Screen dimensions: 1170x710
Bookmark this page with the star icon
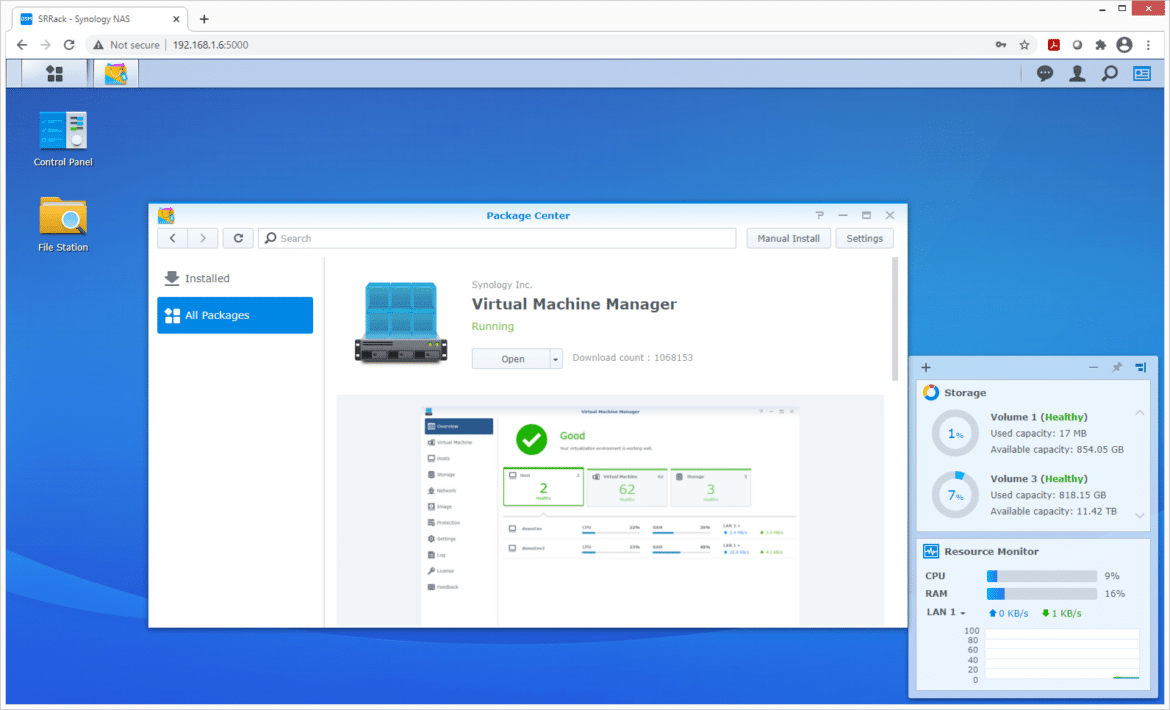coord(1024,45)
